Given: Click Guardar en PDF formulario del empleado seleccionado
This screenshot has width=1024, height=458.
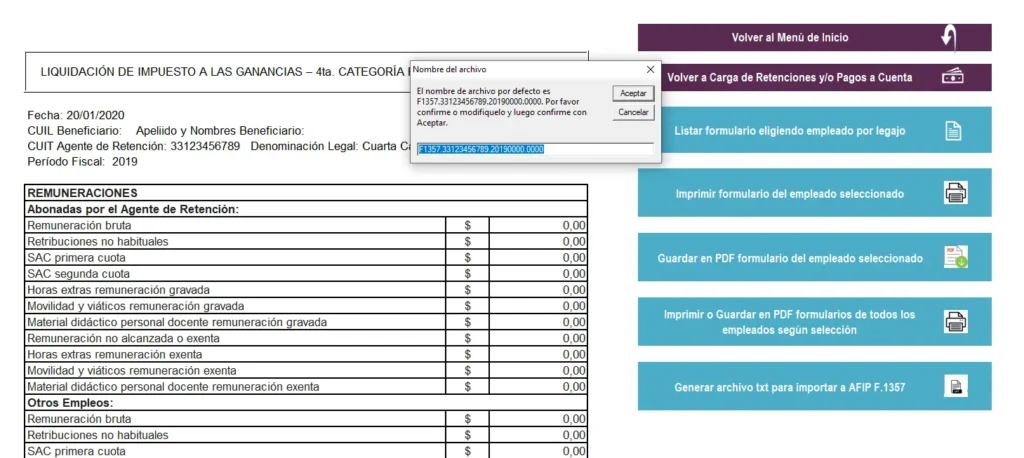Looking at the screenshot, I should 814,257.
